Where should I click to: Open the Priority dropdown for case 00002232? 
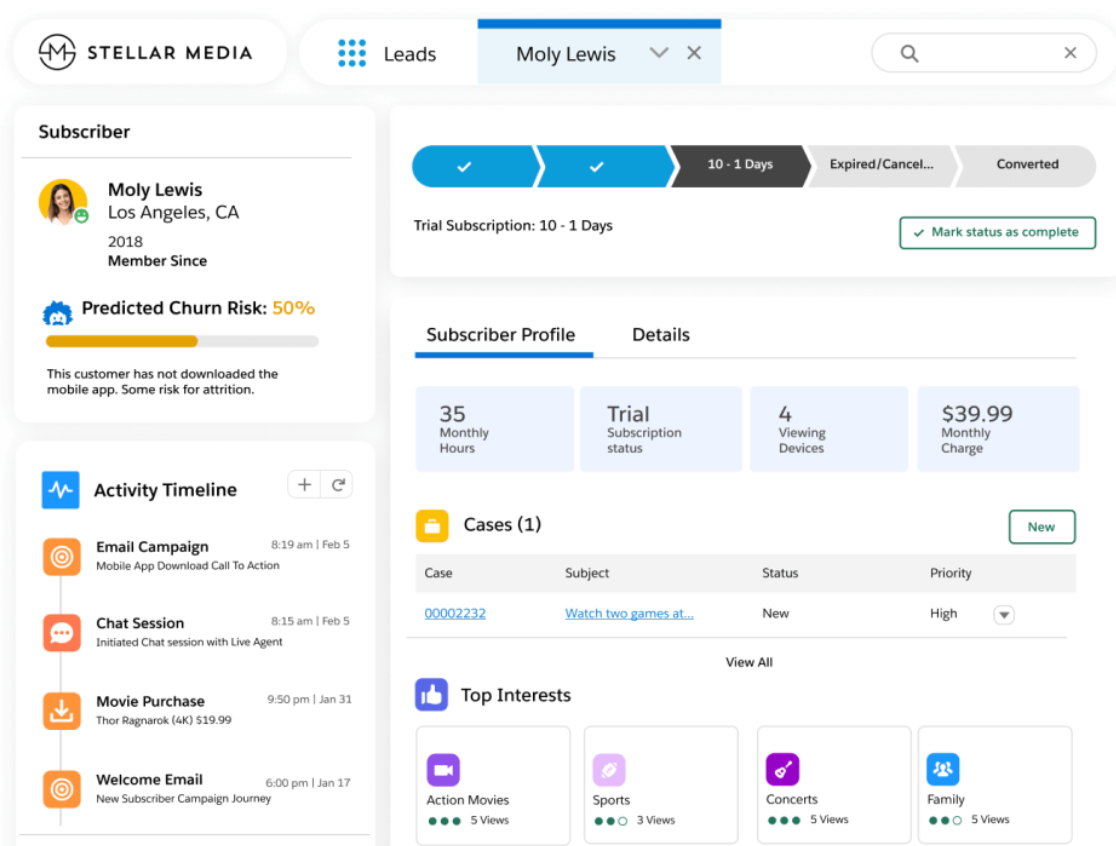tap(1003, 614)
